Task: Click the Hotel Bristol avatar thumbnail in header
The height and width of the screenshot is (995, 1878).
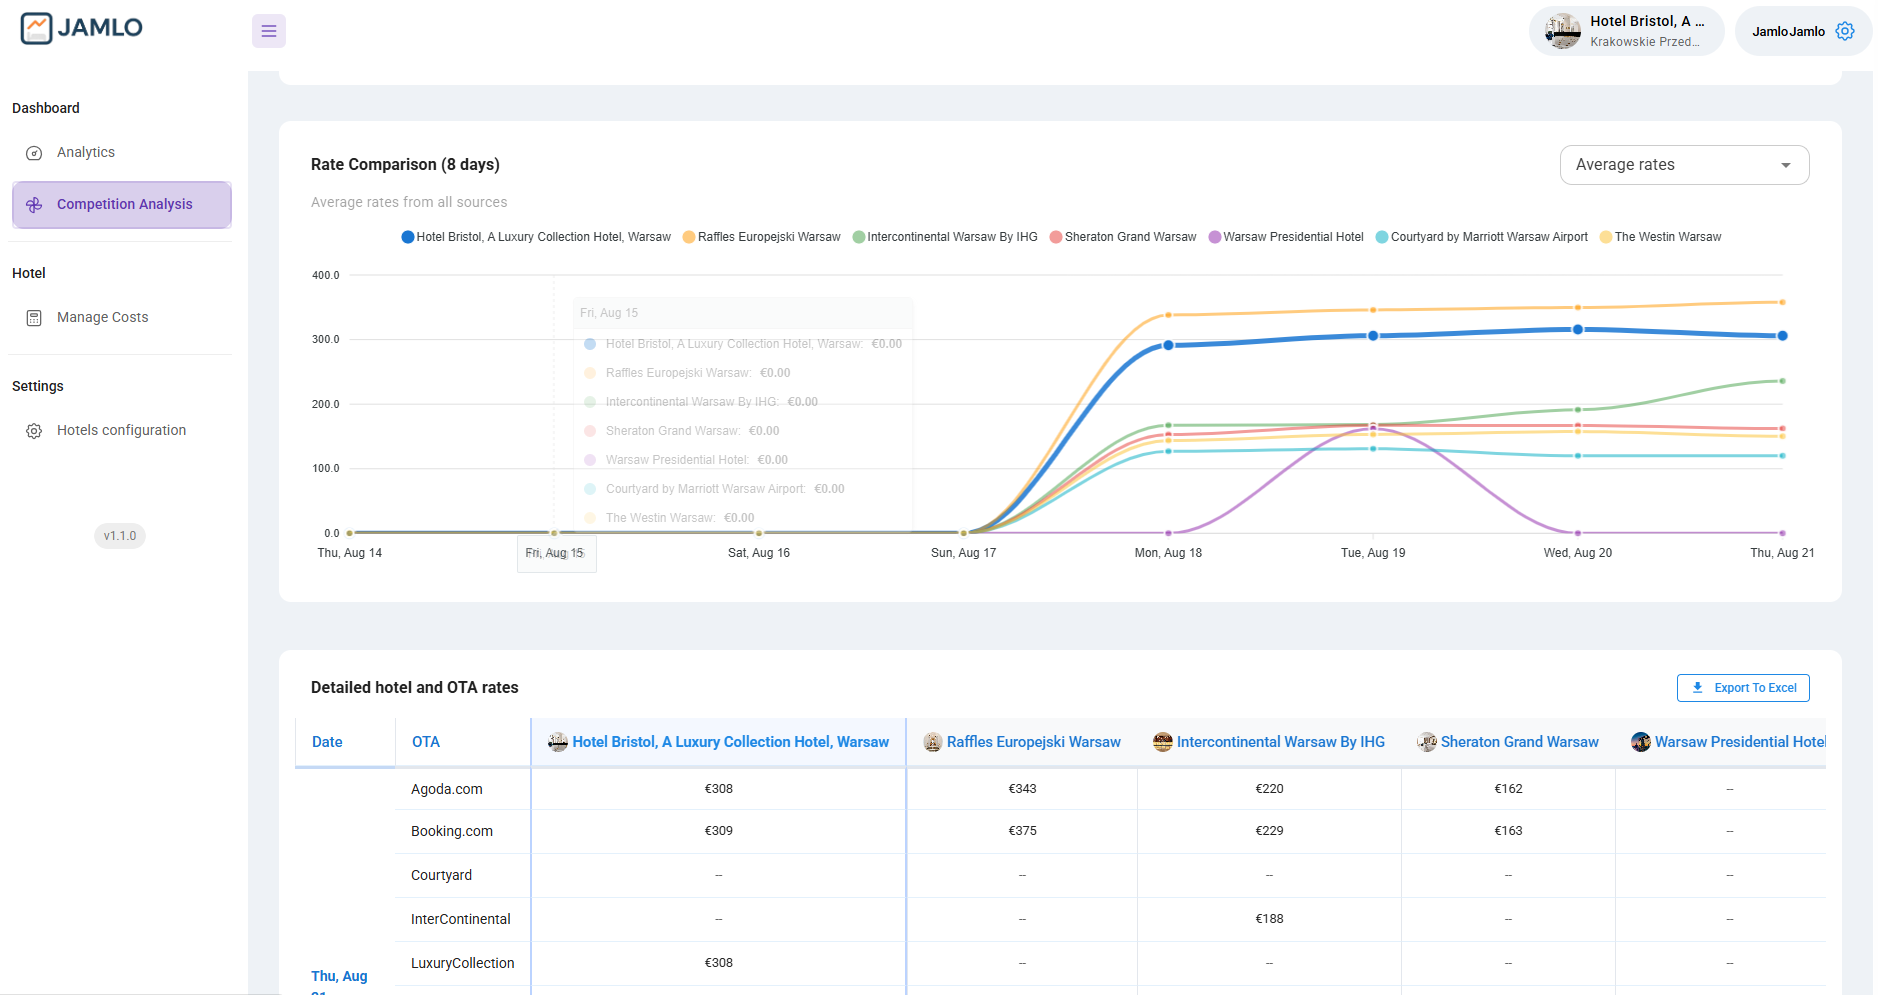Action: pos(1562,31)
